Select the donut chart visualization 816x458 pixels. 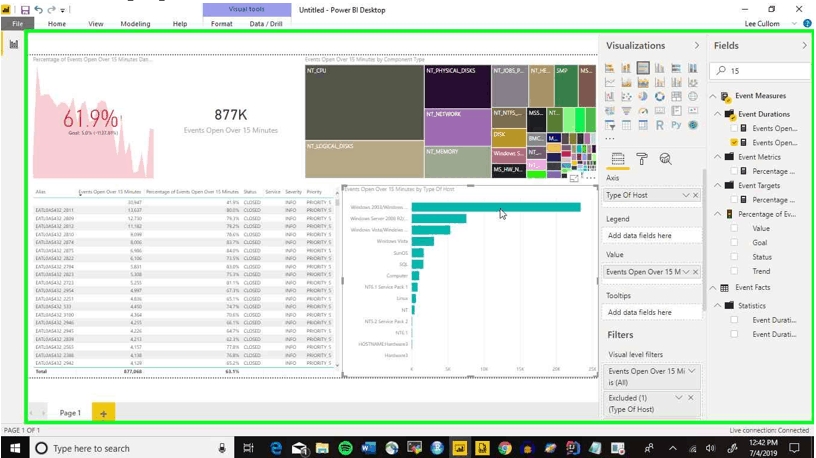659,96
